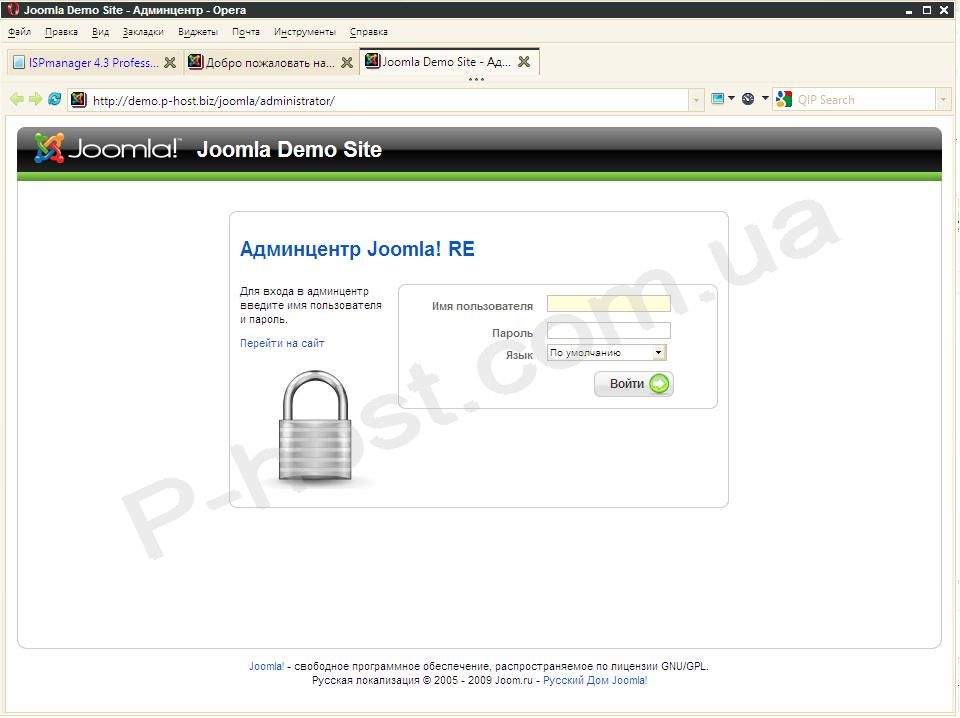
Task: Open the Вид menu
Action: coord(100,32)
